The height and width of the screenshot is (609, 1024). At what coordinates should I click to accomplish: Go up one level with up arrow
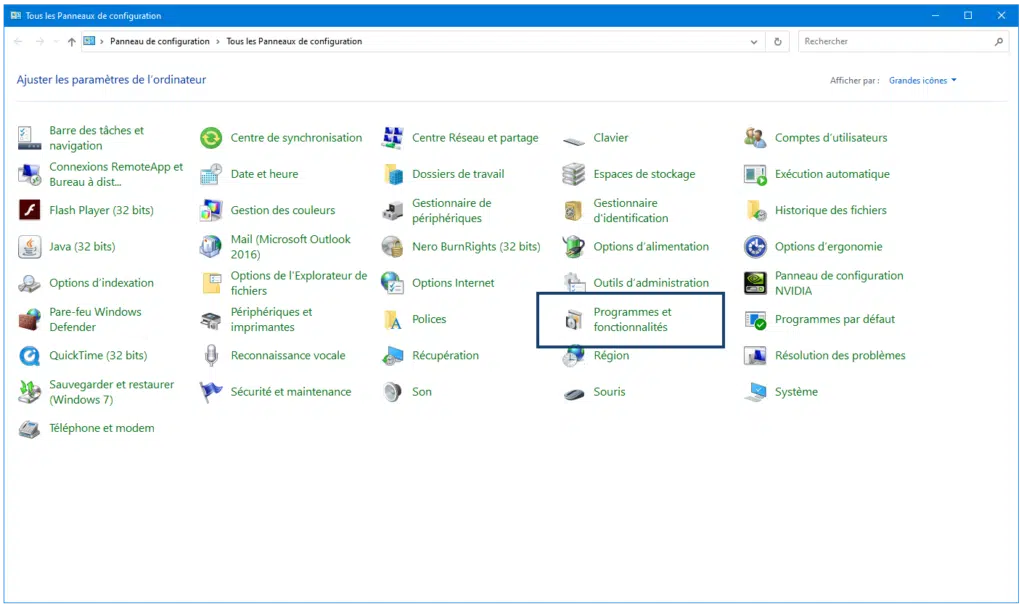pos(71,42)
